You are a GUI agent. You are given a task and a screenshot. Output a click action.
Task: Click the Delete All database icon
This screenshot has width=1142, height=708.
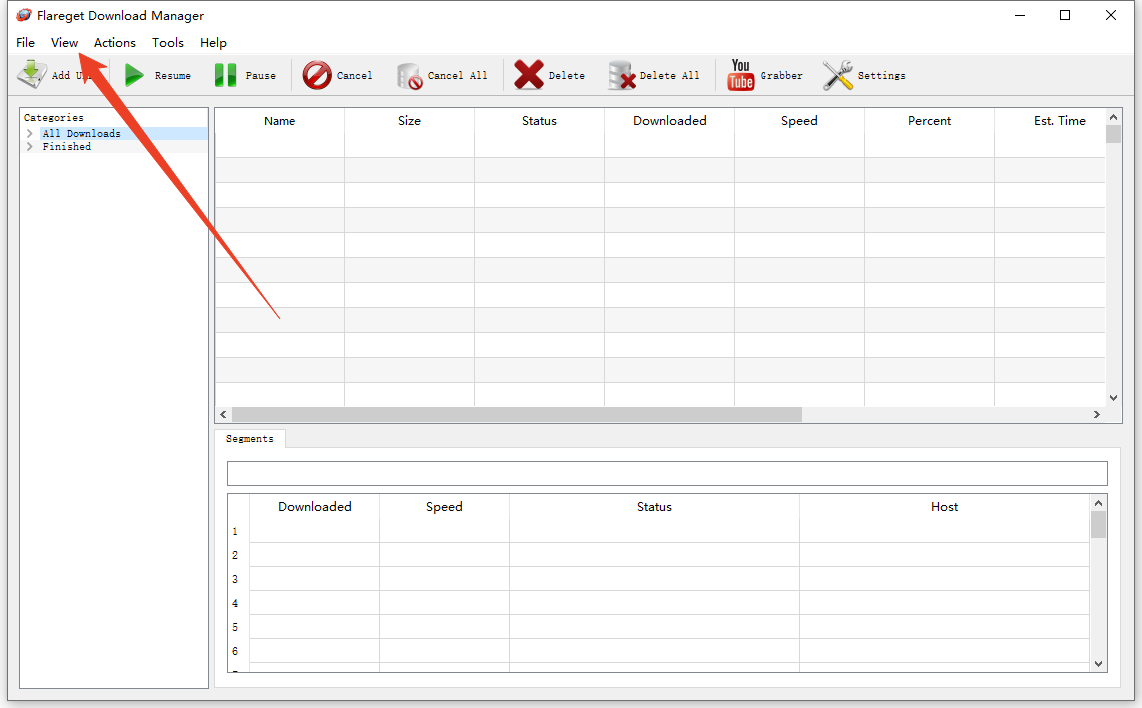[x=622, y=75]
